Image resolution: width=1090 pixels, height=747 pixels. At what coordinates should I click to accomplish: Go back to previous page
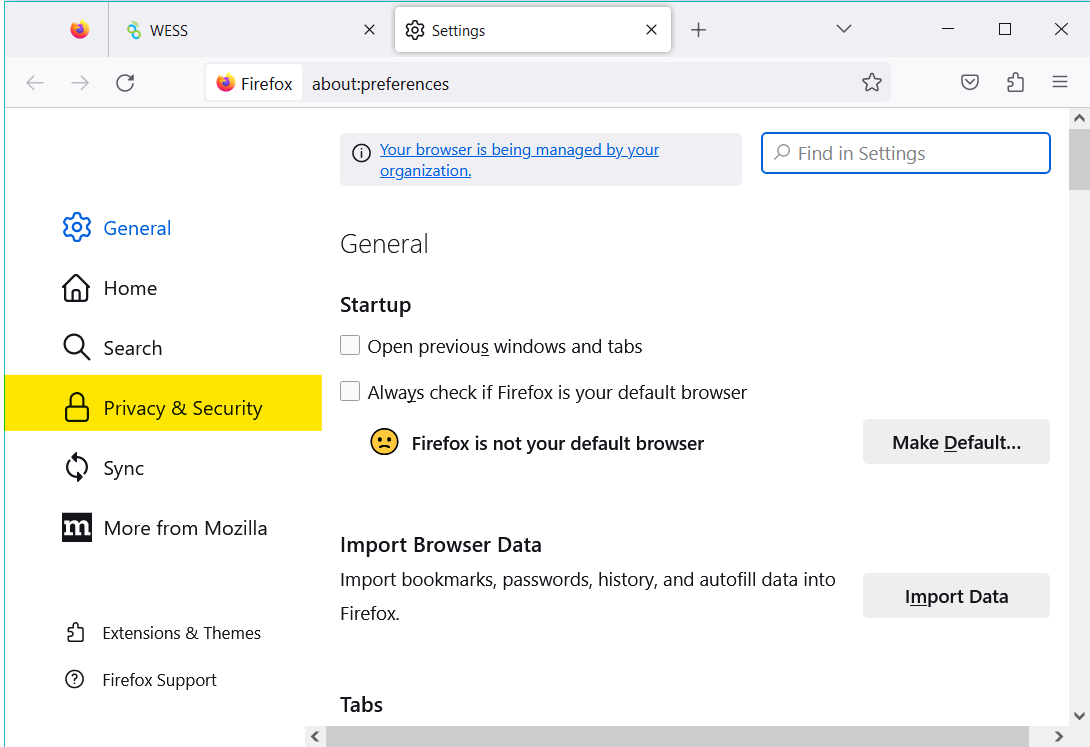pos(35,83)
